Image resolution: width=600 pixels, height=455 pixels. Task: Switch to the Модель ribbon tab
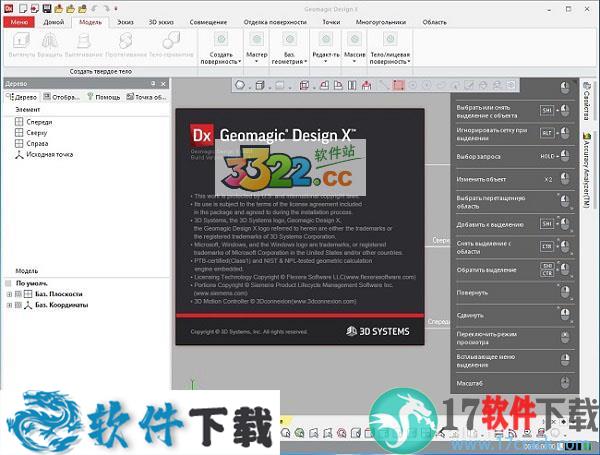(x=90, y=22)
